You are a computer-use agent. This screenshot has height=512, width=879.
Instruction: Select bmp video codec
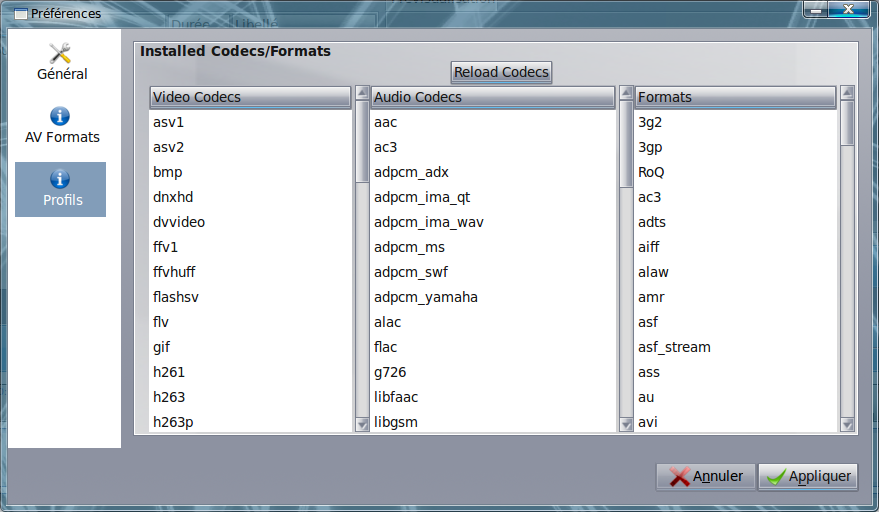coord(250,172)
